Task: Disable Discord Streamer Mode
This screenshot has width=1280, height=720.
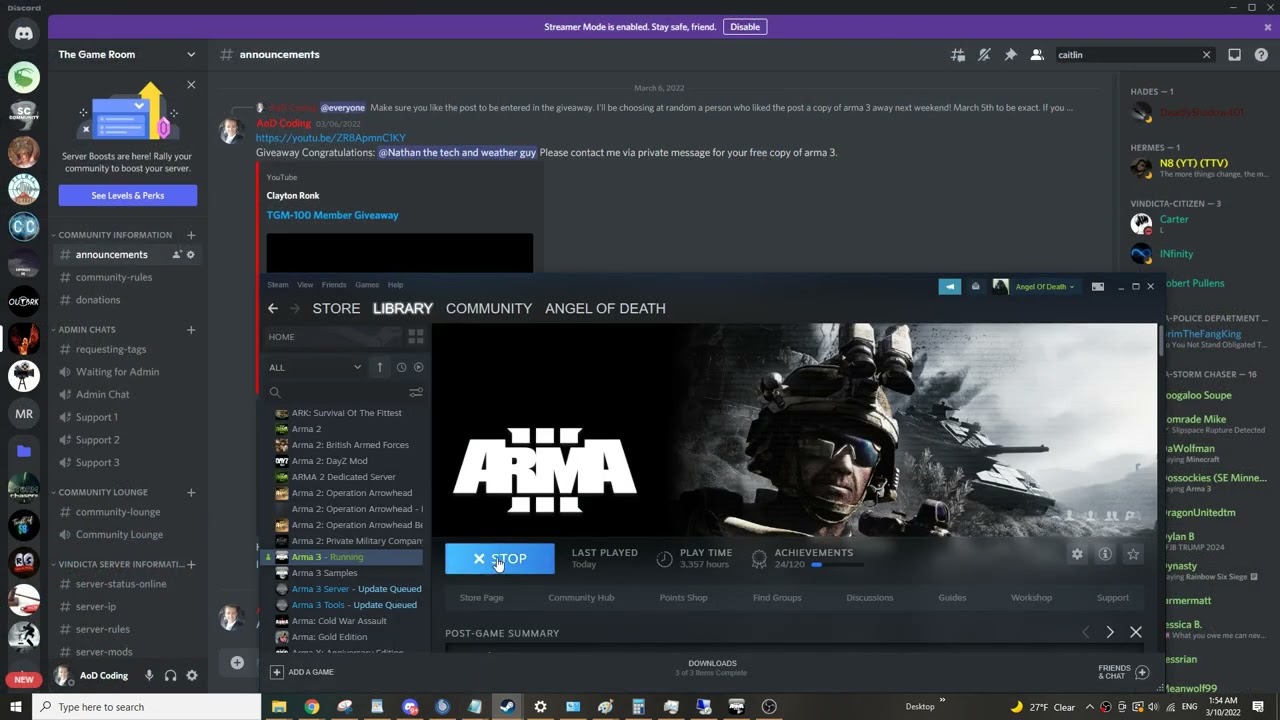Action: click(x=745, y=27)
